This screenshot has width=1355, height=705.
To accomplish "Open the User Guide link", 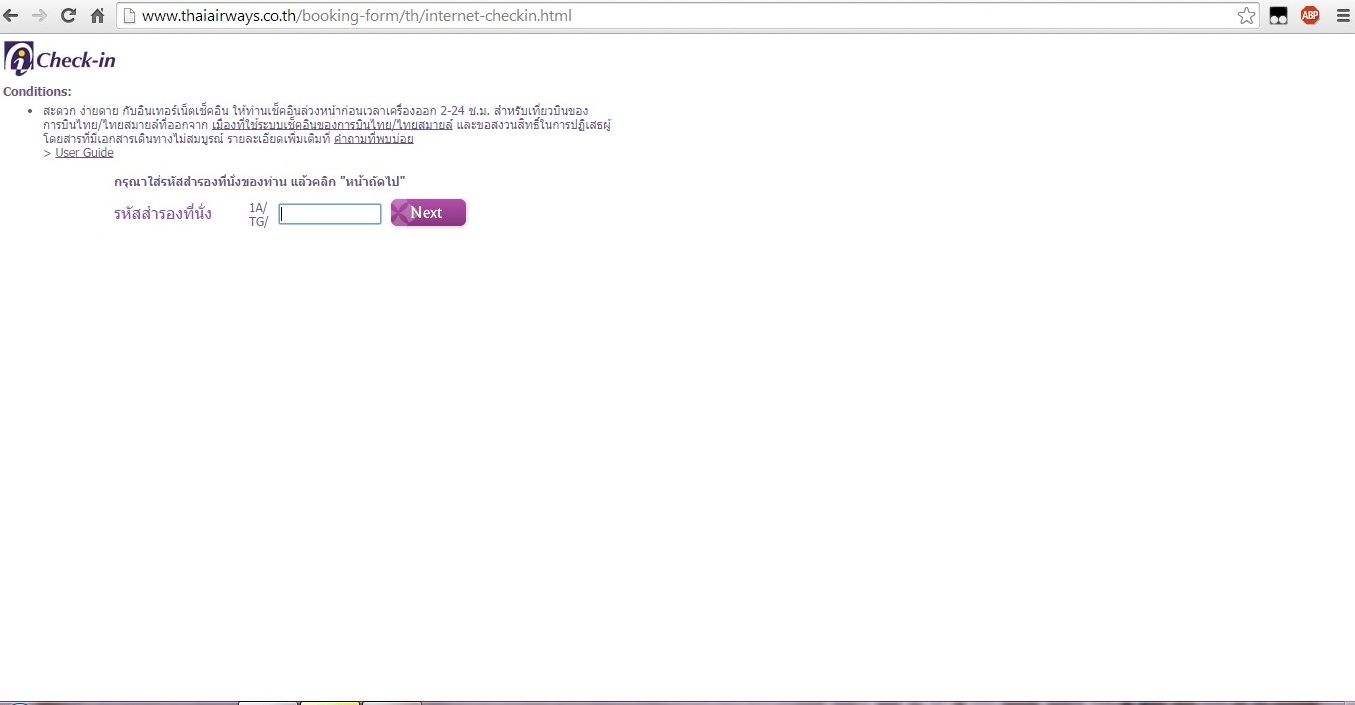I will [x=84, y=153].
